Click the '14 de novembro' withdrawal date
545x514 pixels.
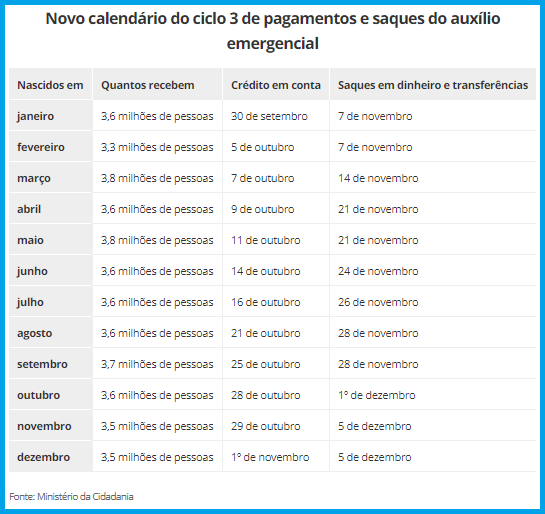378,178
